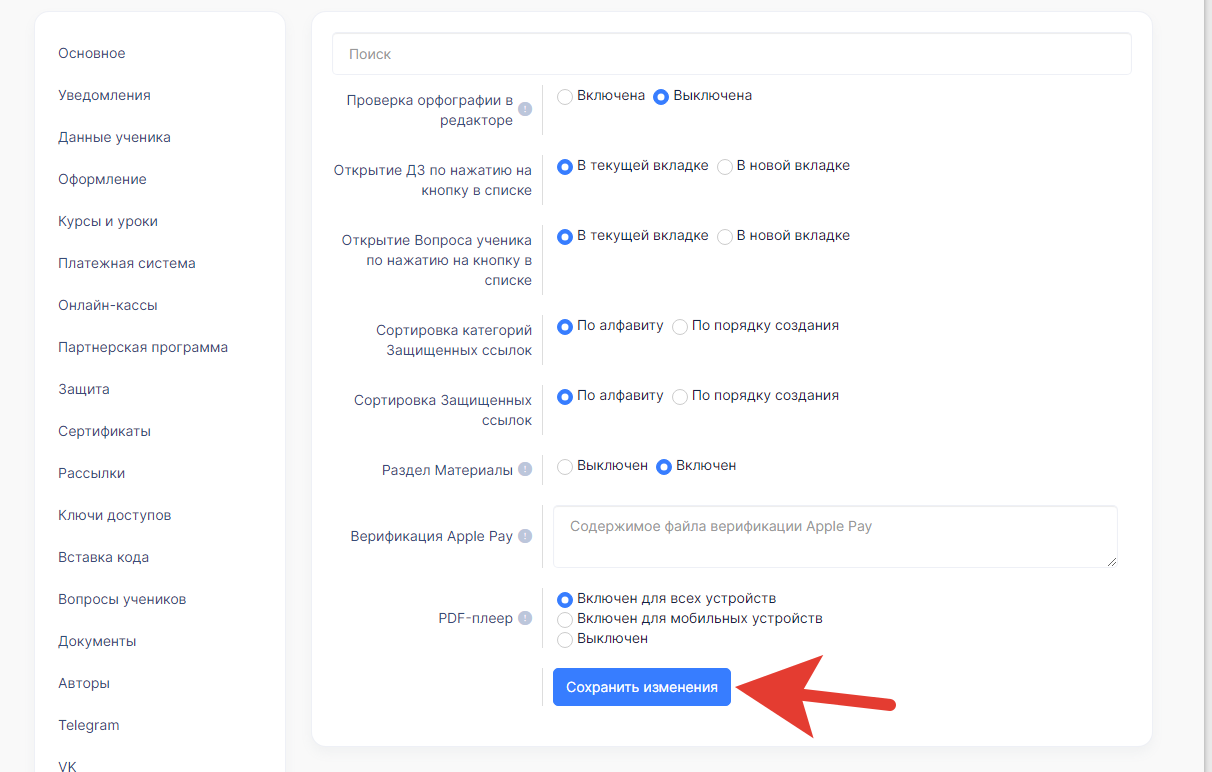1212x772 pixels.
Task: Click info icon beside Раздел Материалы
Action: click(x=525, y=469)
